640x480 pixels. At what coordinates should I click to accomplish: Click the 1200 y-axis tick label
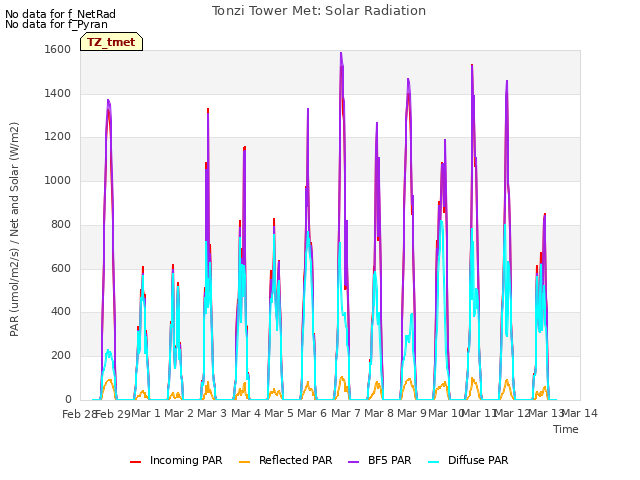(x=58, y=137)
